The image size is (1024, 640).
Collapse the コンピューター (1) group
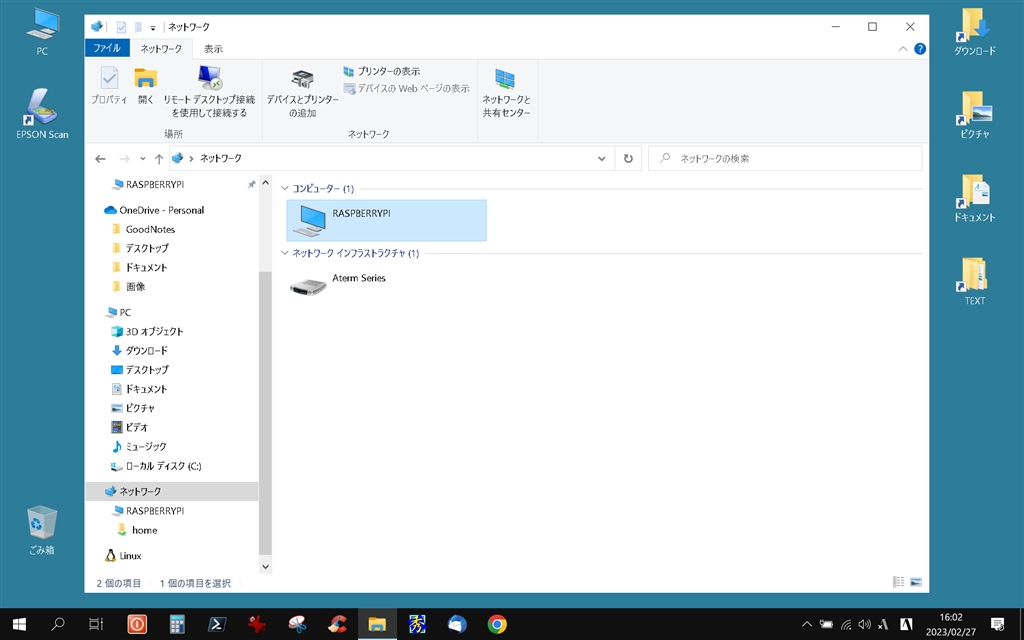pyautogui.click(x=285, y=189)
